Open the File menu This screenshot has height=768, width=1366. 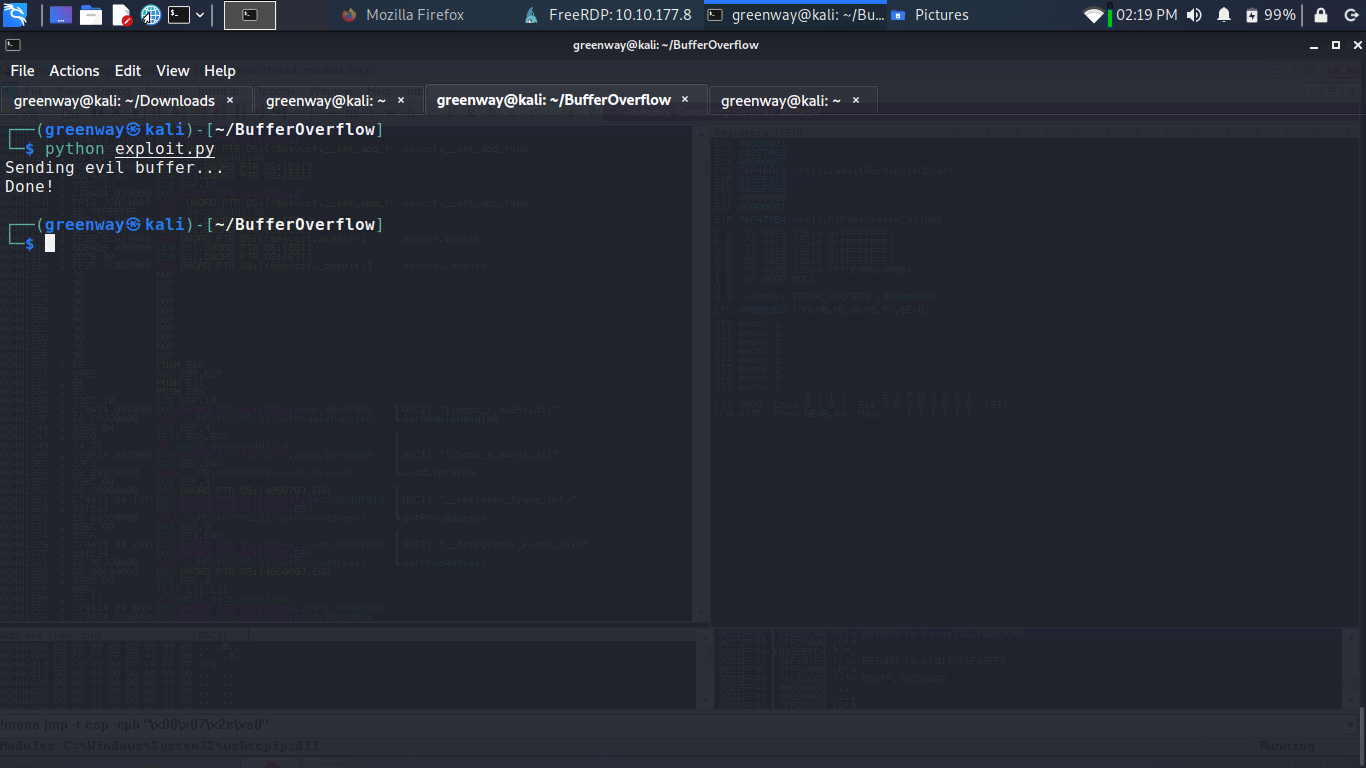point(22,71)
